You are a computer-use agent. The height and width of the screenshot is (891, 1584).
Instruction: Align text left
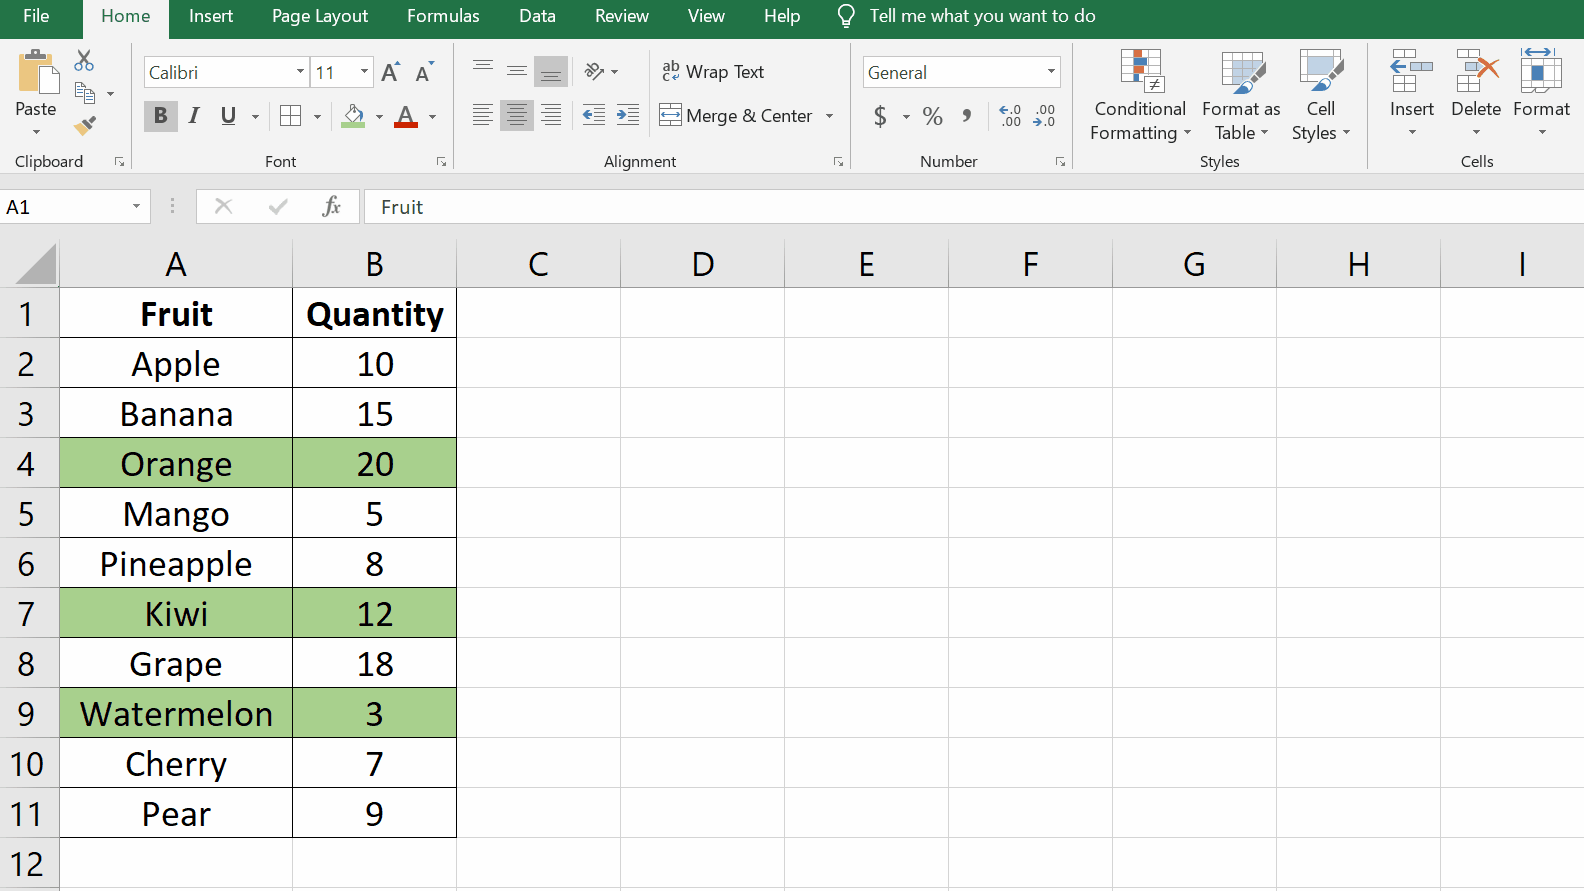(x=483, y=116)
